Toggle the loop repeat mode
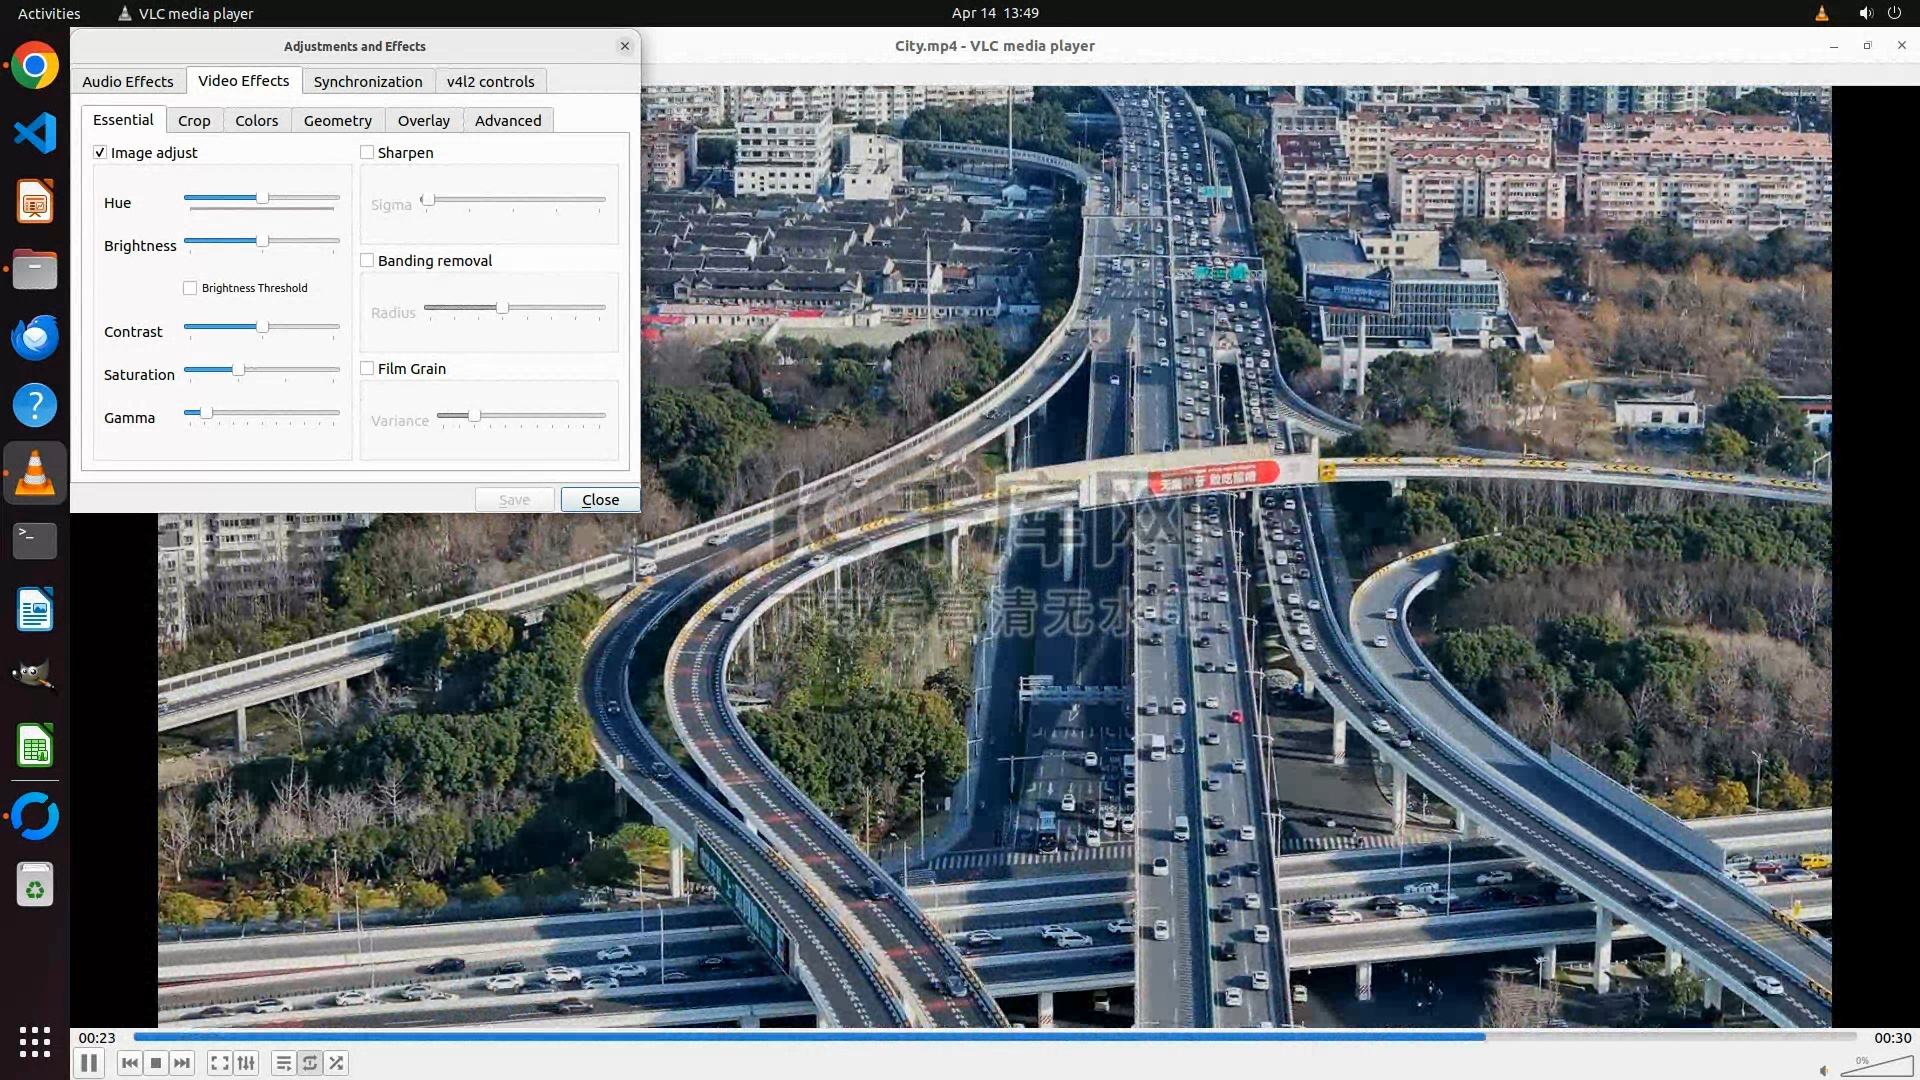Image resolution: width=1920 pixels, height=1080 pixels. 310,1063
